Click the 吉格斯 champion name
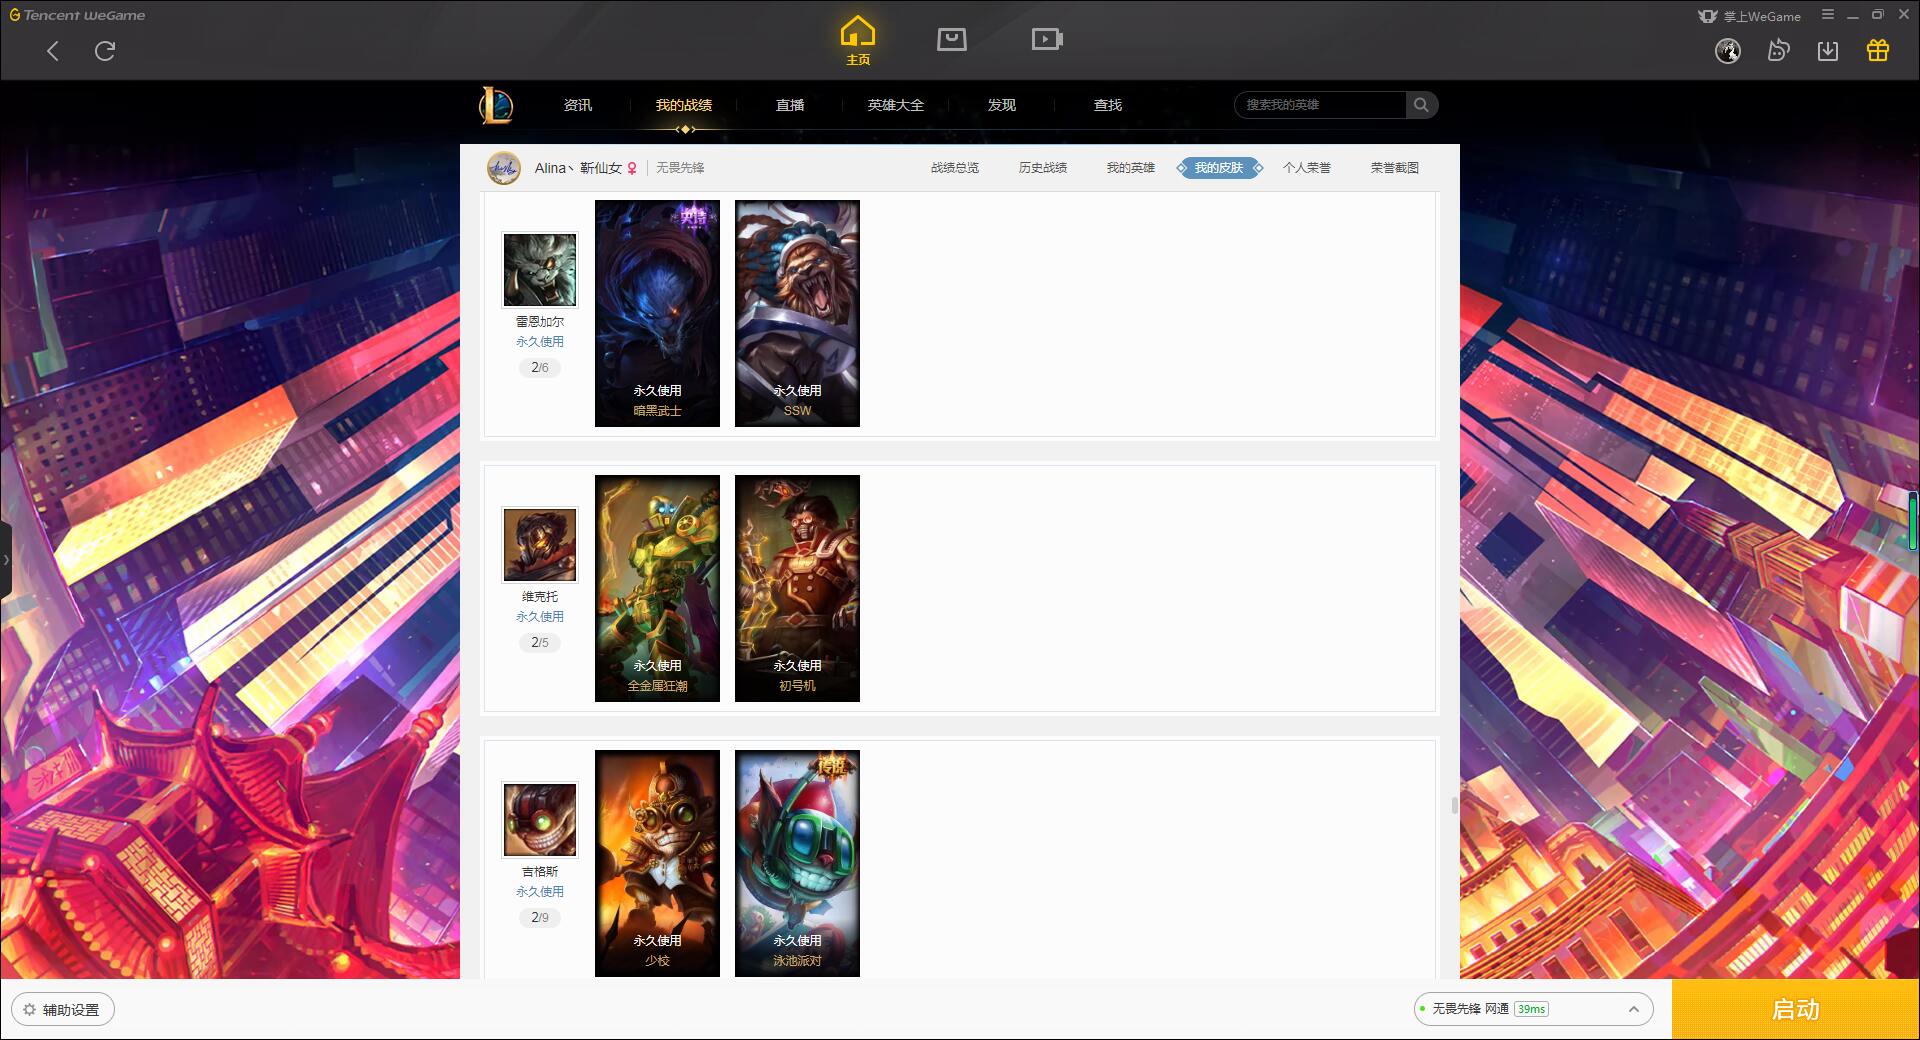Screen dimensions: 1920x1040 (540, 872)
